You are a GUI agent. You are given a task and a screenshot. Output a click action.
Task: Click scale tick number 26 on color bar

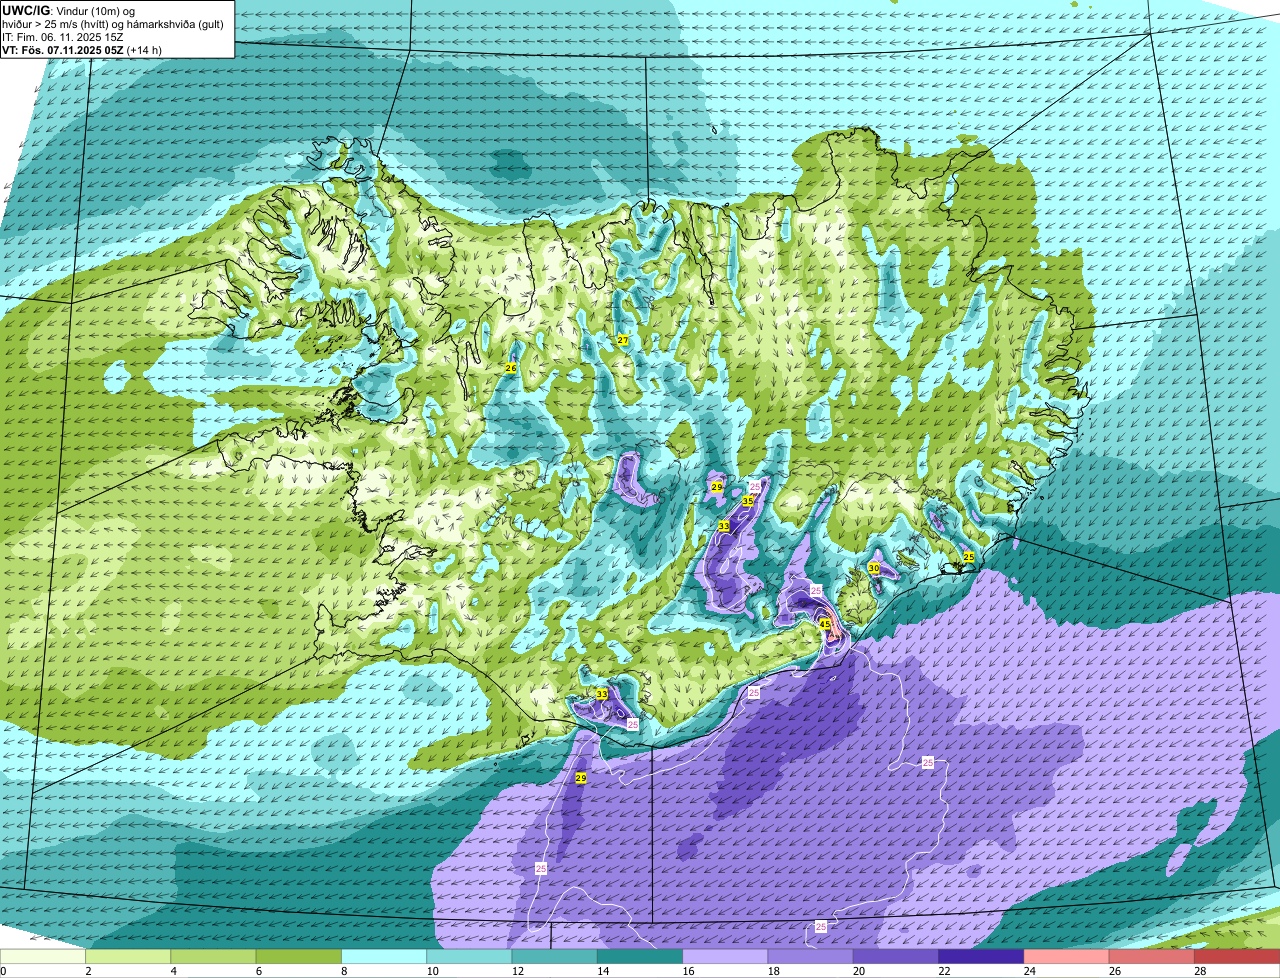point(1114,971)
